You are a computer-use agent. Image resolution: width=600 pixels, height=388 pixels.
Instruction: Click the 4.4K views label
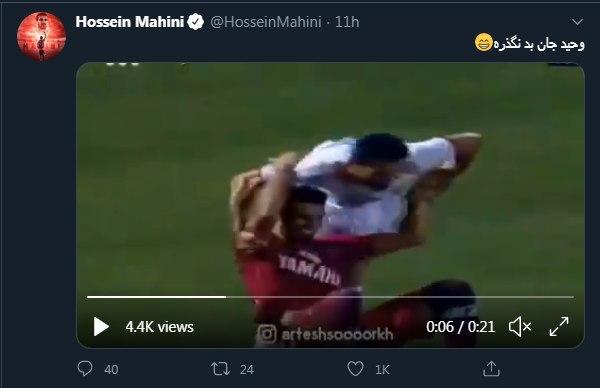[160, 327]
